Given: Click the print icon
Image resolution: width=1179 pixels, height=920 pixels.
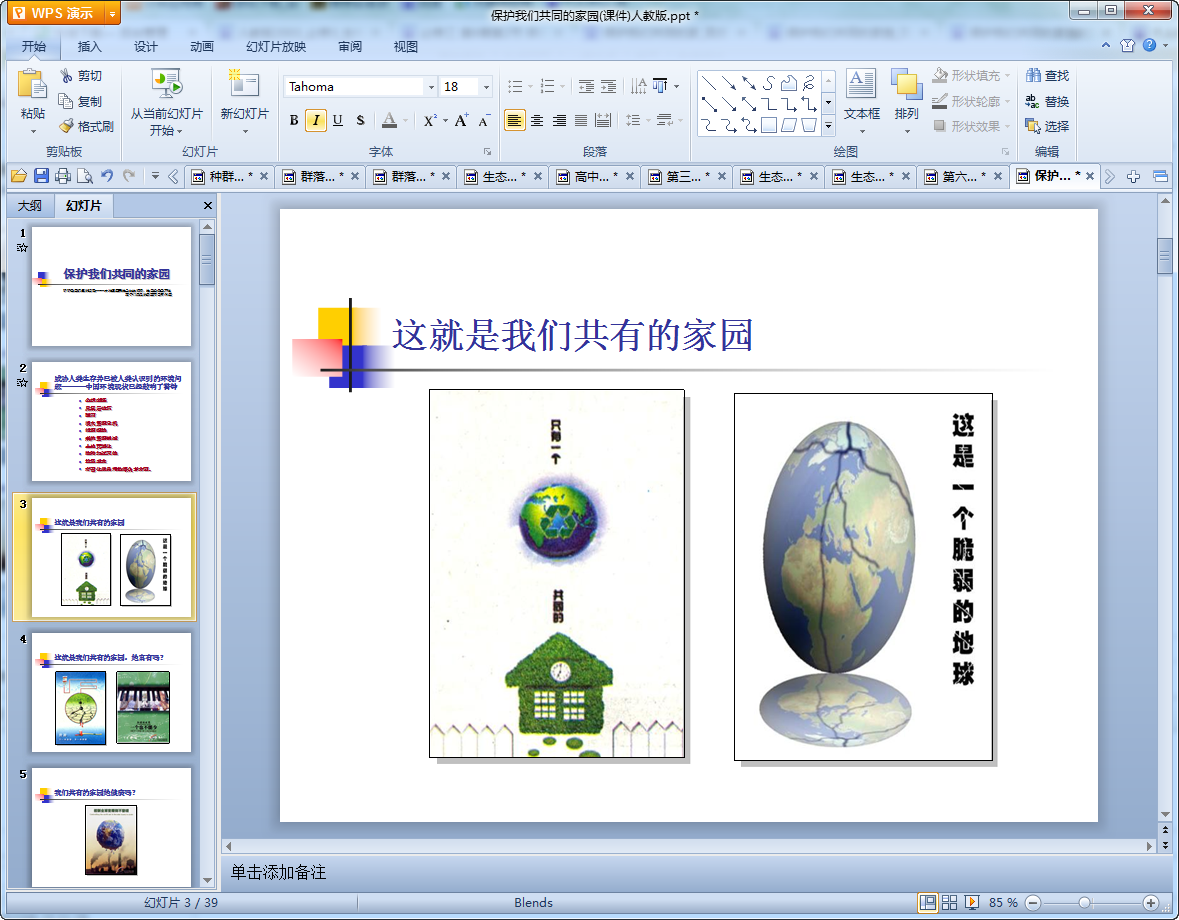Looking at the screenshot, I should tap(63, 176).
